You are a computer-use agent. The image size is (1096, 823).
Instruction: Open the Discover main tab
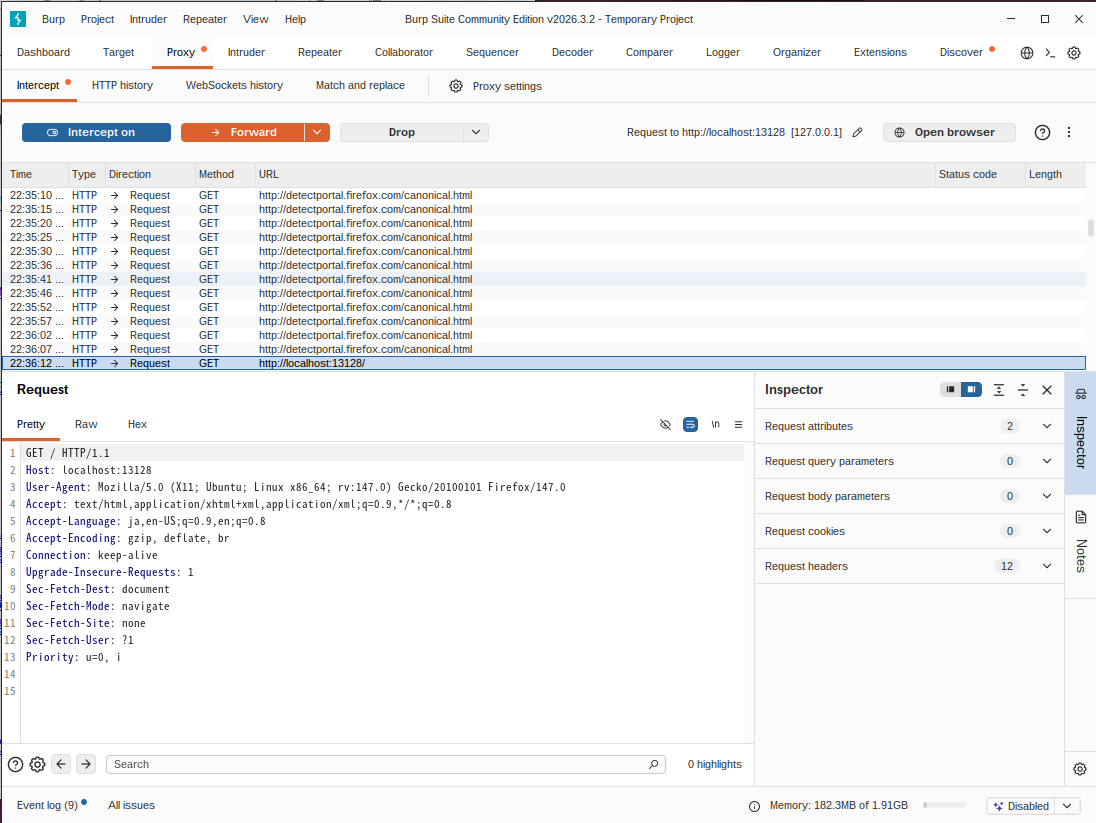click(x=961, y=52)
